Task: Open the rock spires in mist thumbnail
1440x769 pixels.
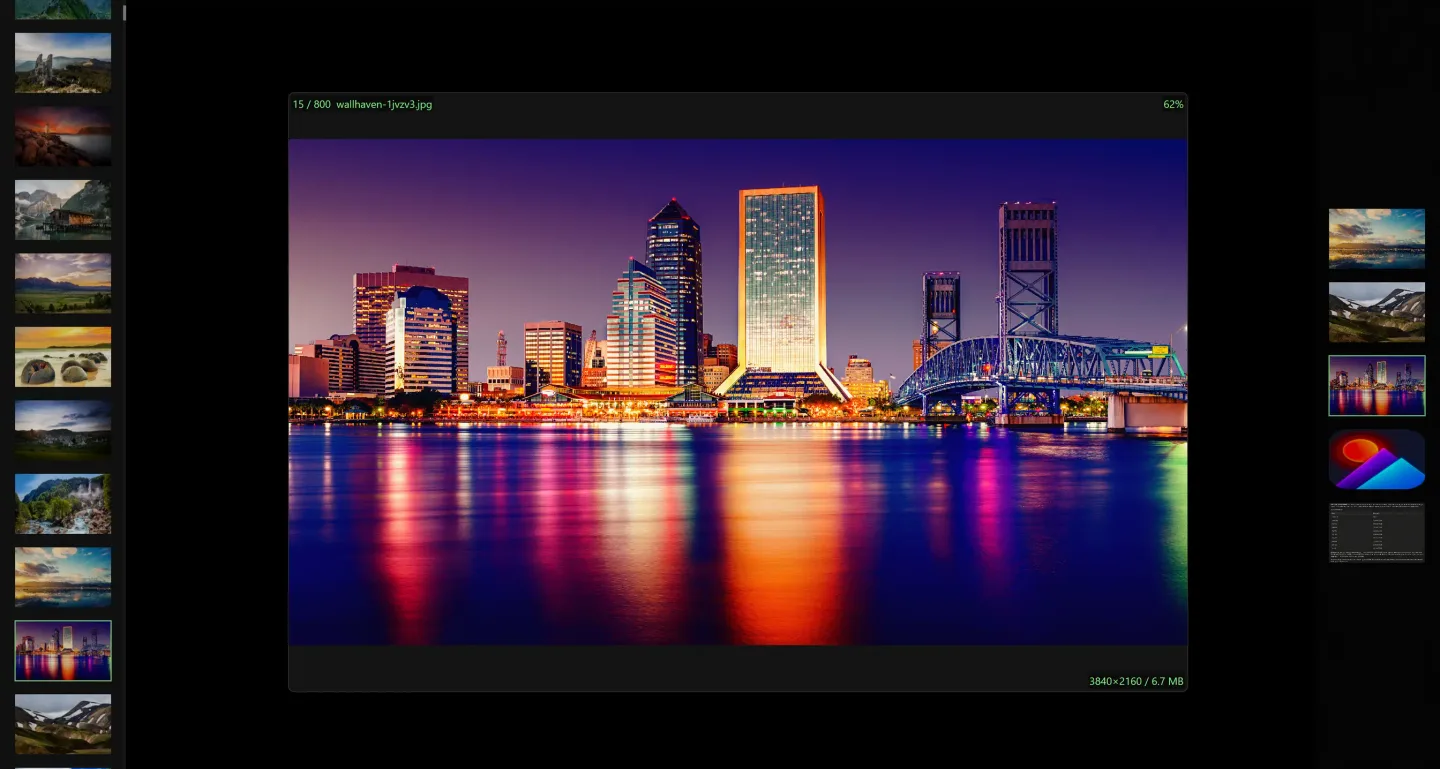Action: [x=63, y=63]
